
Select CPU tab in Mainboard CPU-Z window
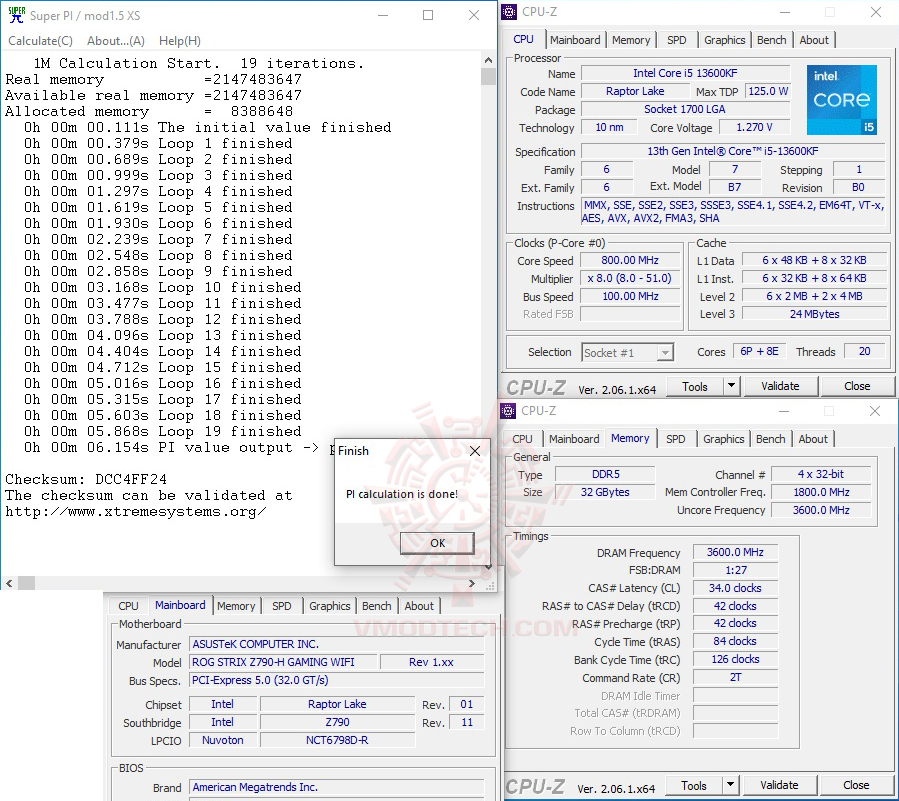point(128,605)
